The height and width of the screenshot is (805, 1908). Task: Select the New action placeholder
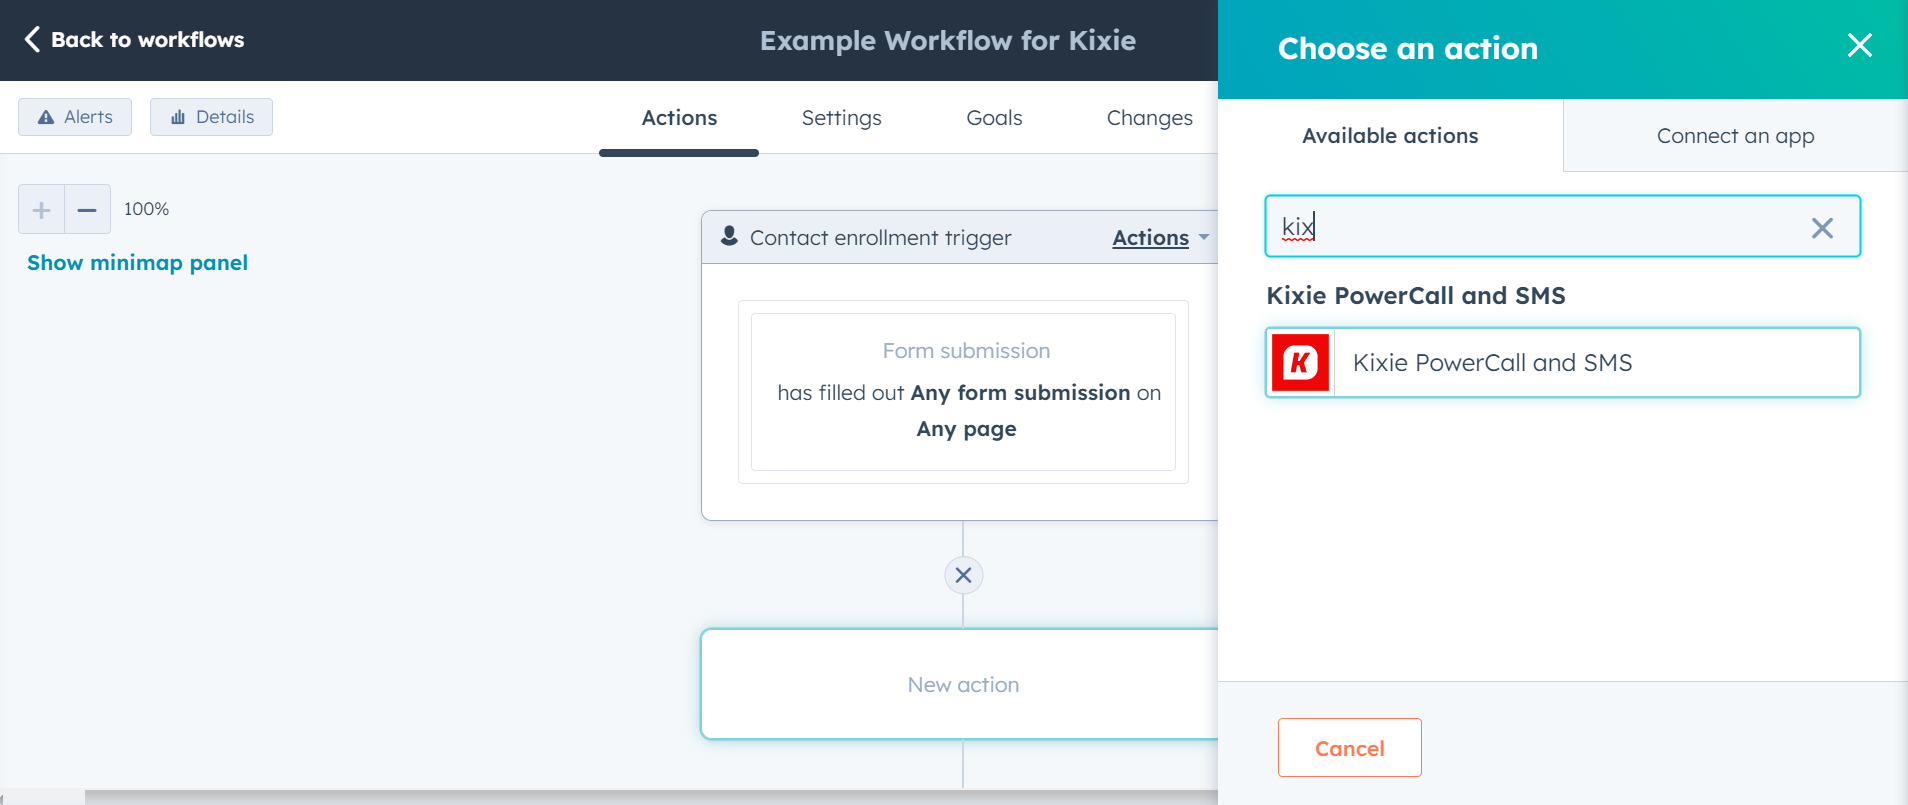[961, 684]
